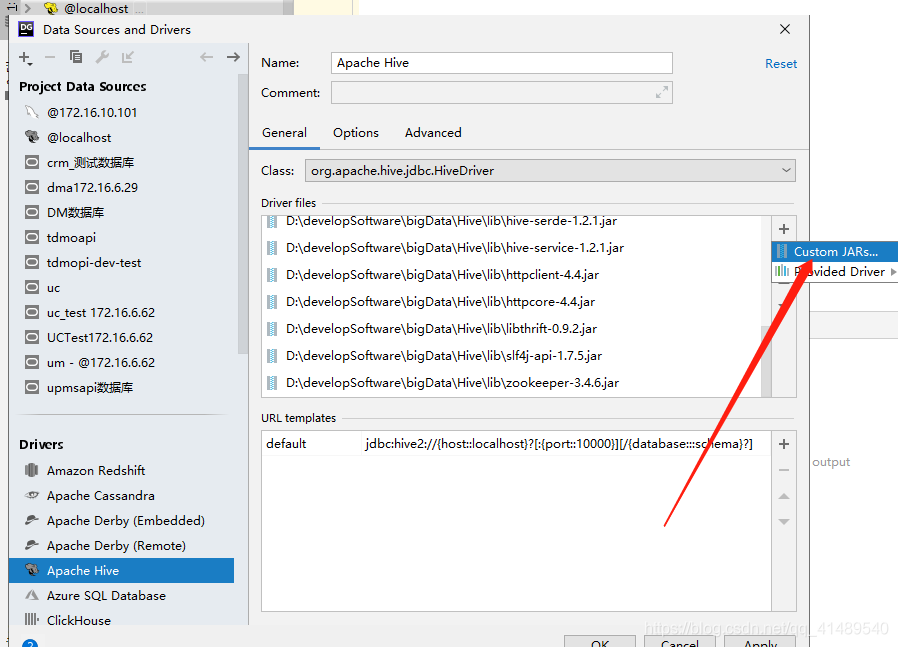Open driver settings wrench icon
898x647 pixels.
pos(102,57)
